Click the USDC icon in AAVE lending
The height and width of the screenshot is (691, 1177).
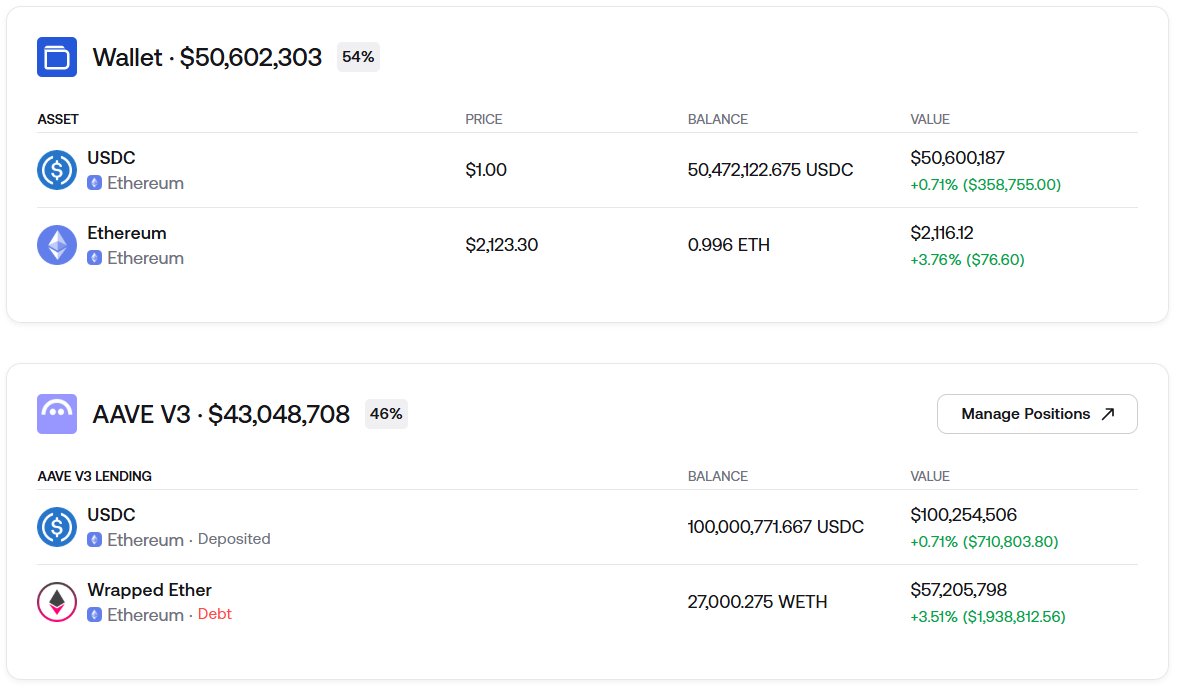[x=57, y=527]
